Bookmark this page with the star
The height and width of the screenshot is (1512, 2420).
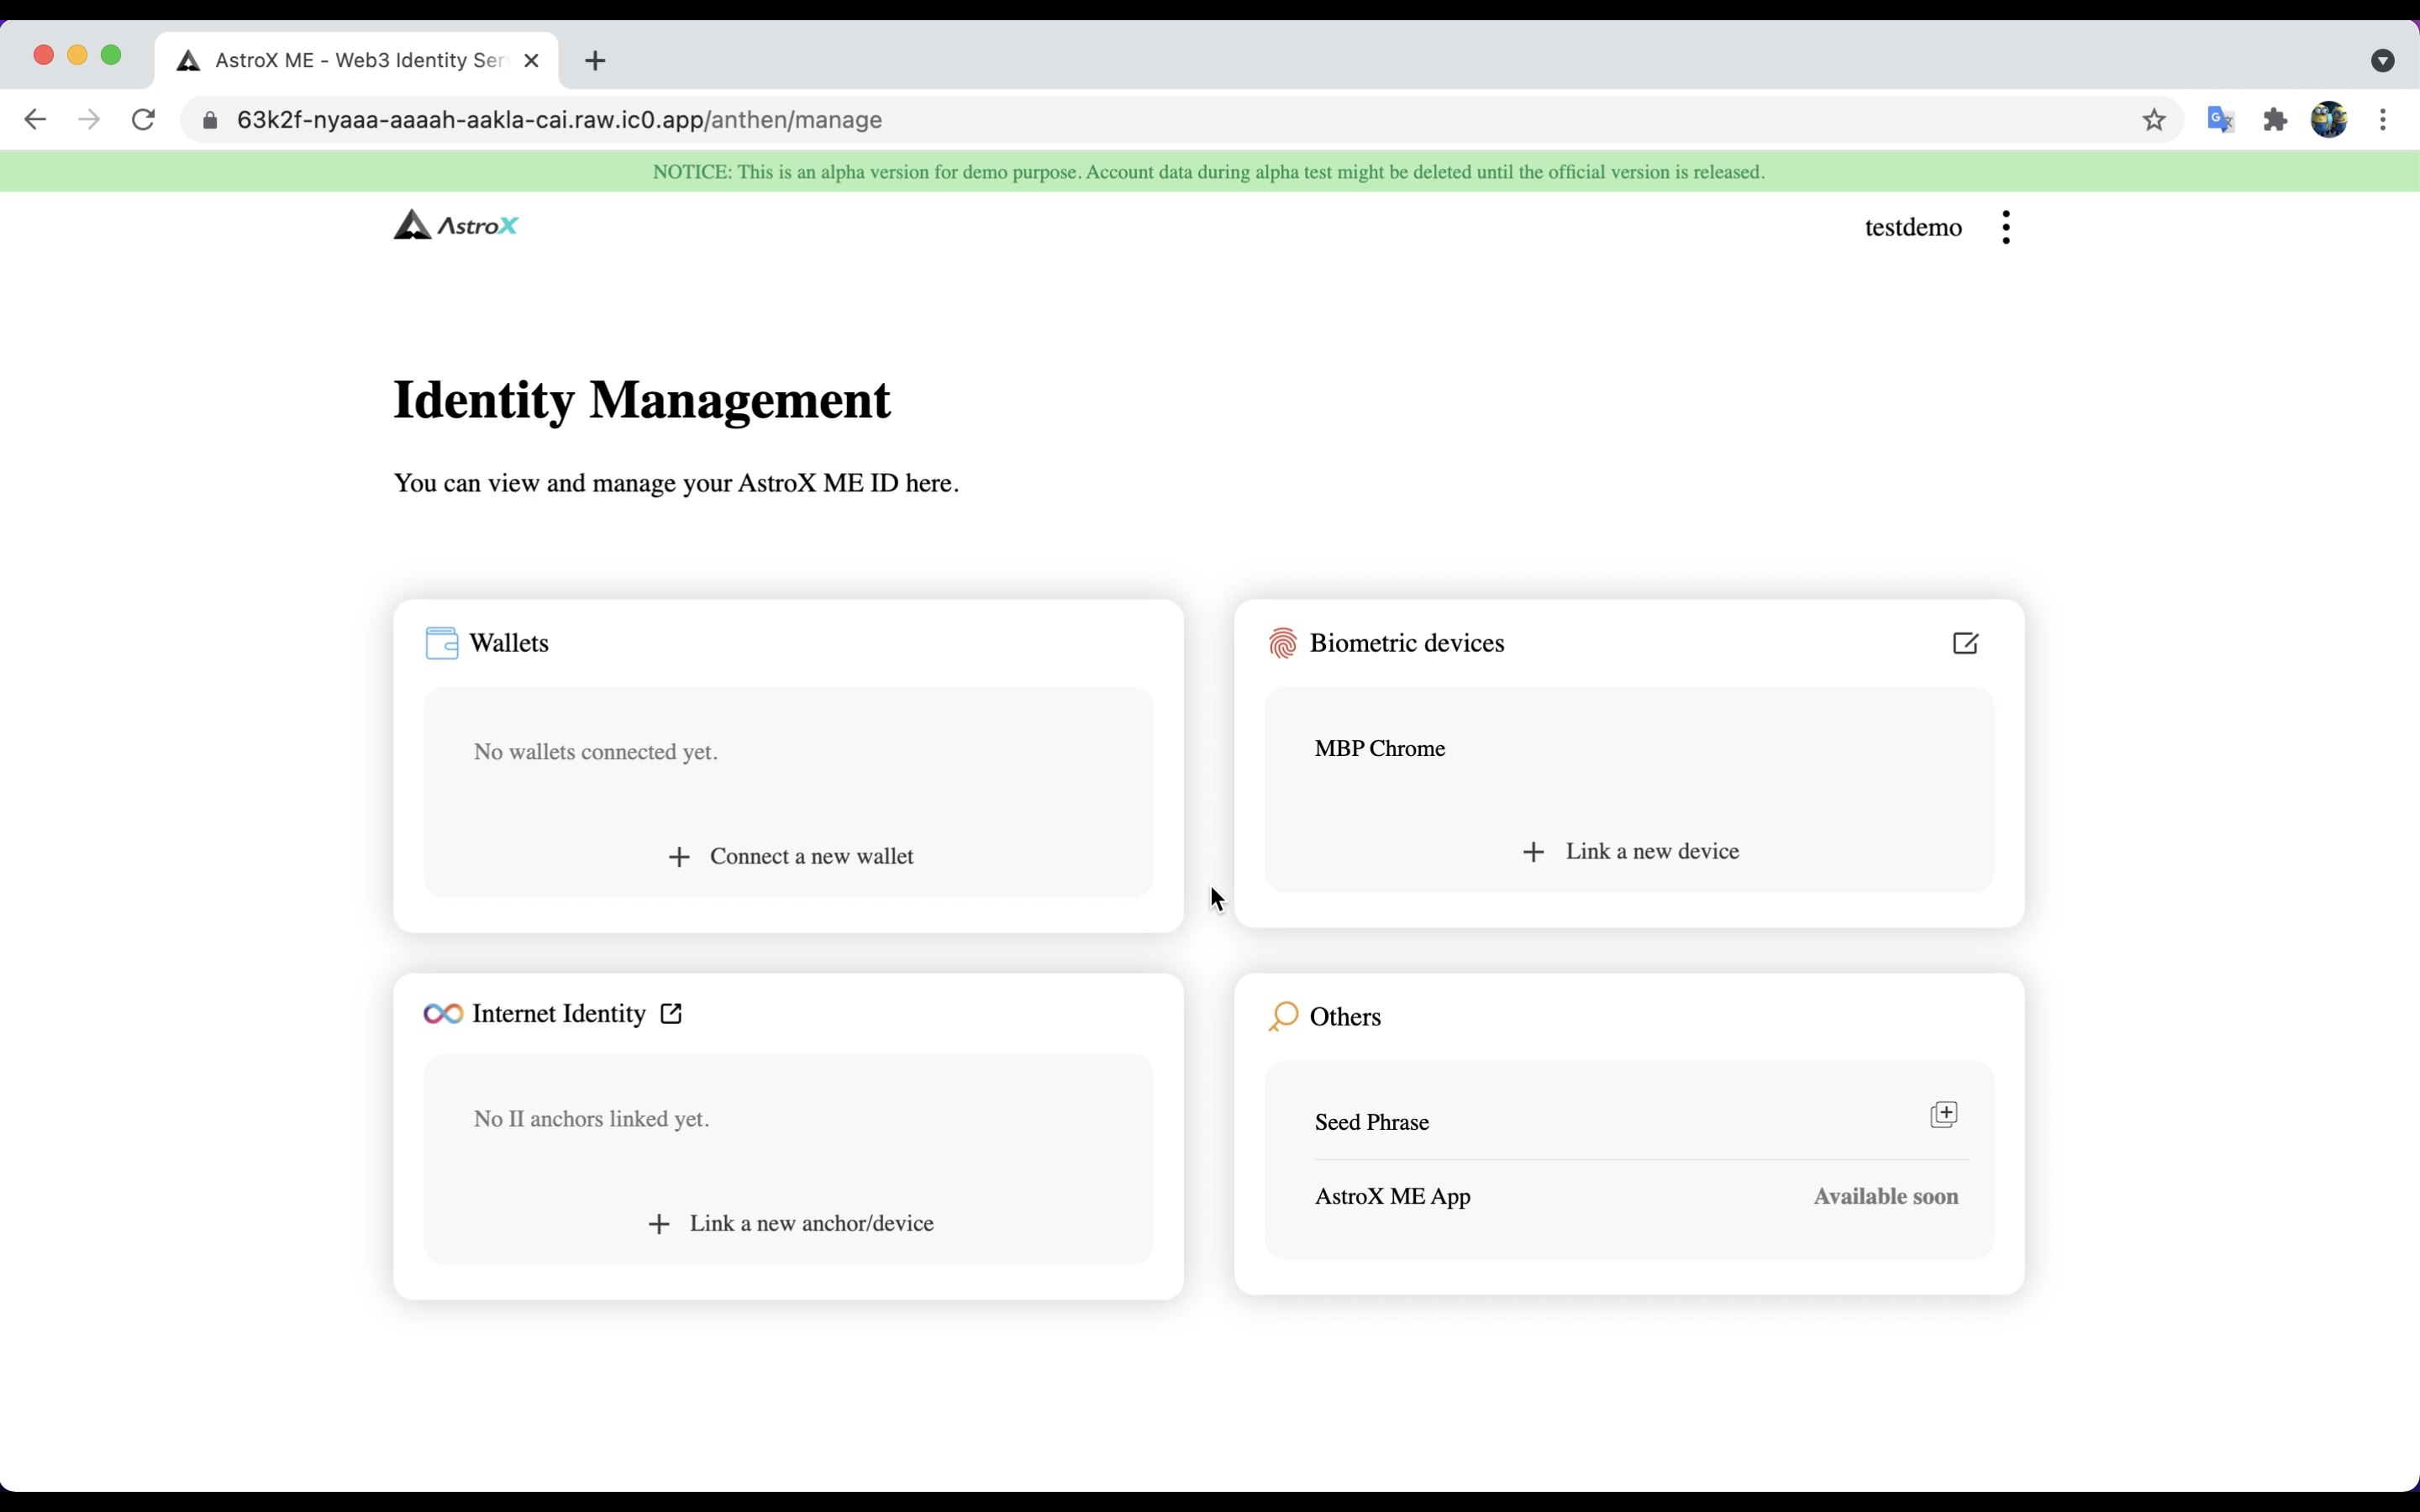point(2154,120)
